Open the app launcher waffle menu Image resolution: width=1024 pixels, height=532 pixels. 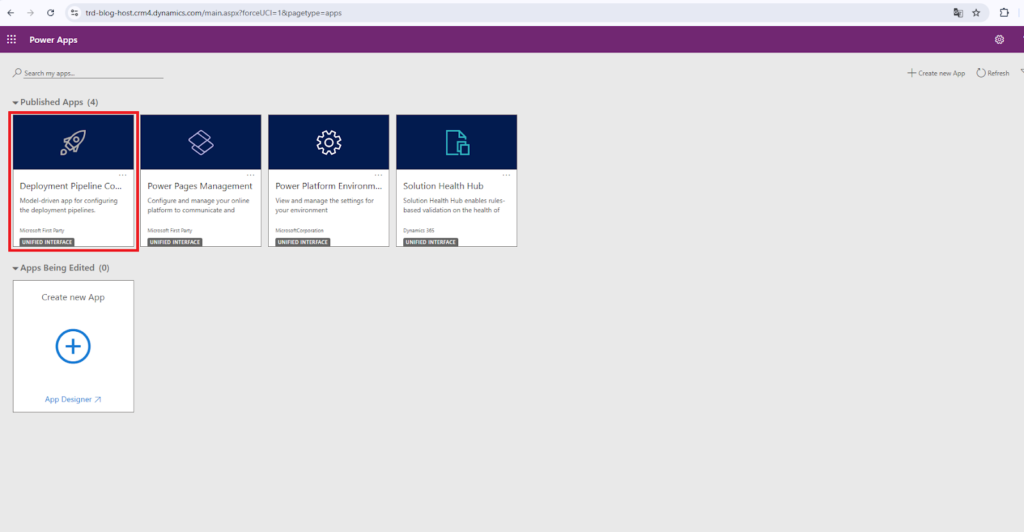[x=12, y=40]
